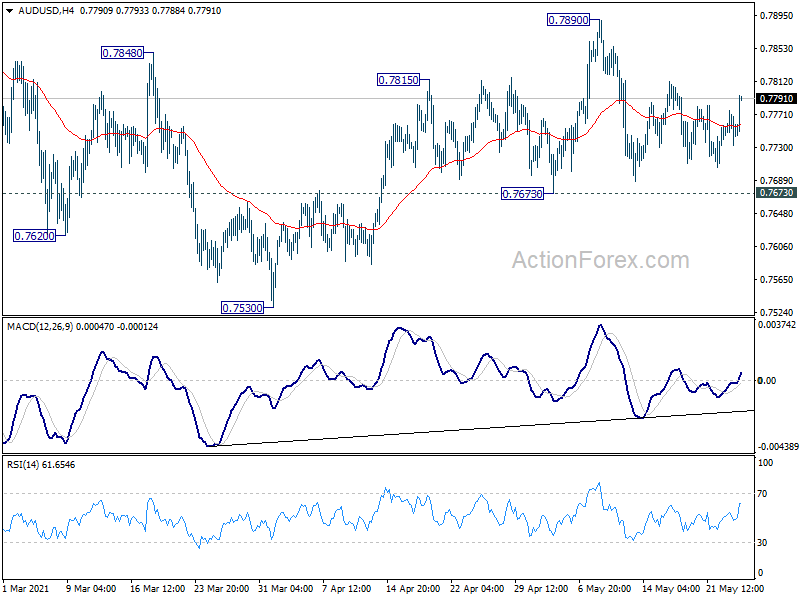Click the 0.78900 high price label

pos(568,20)
